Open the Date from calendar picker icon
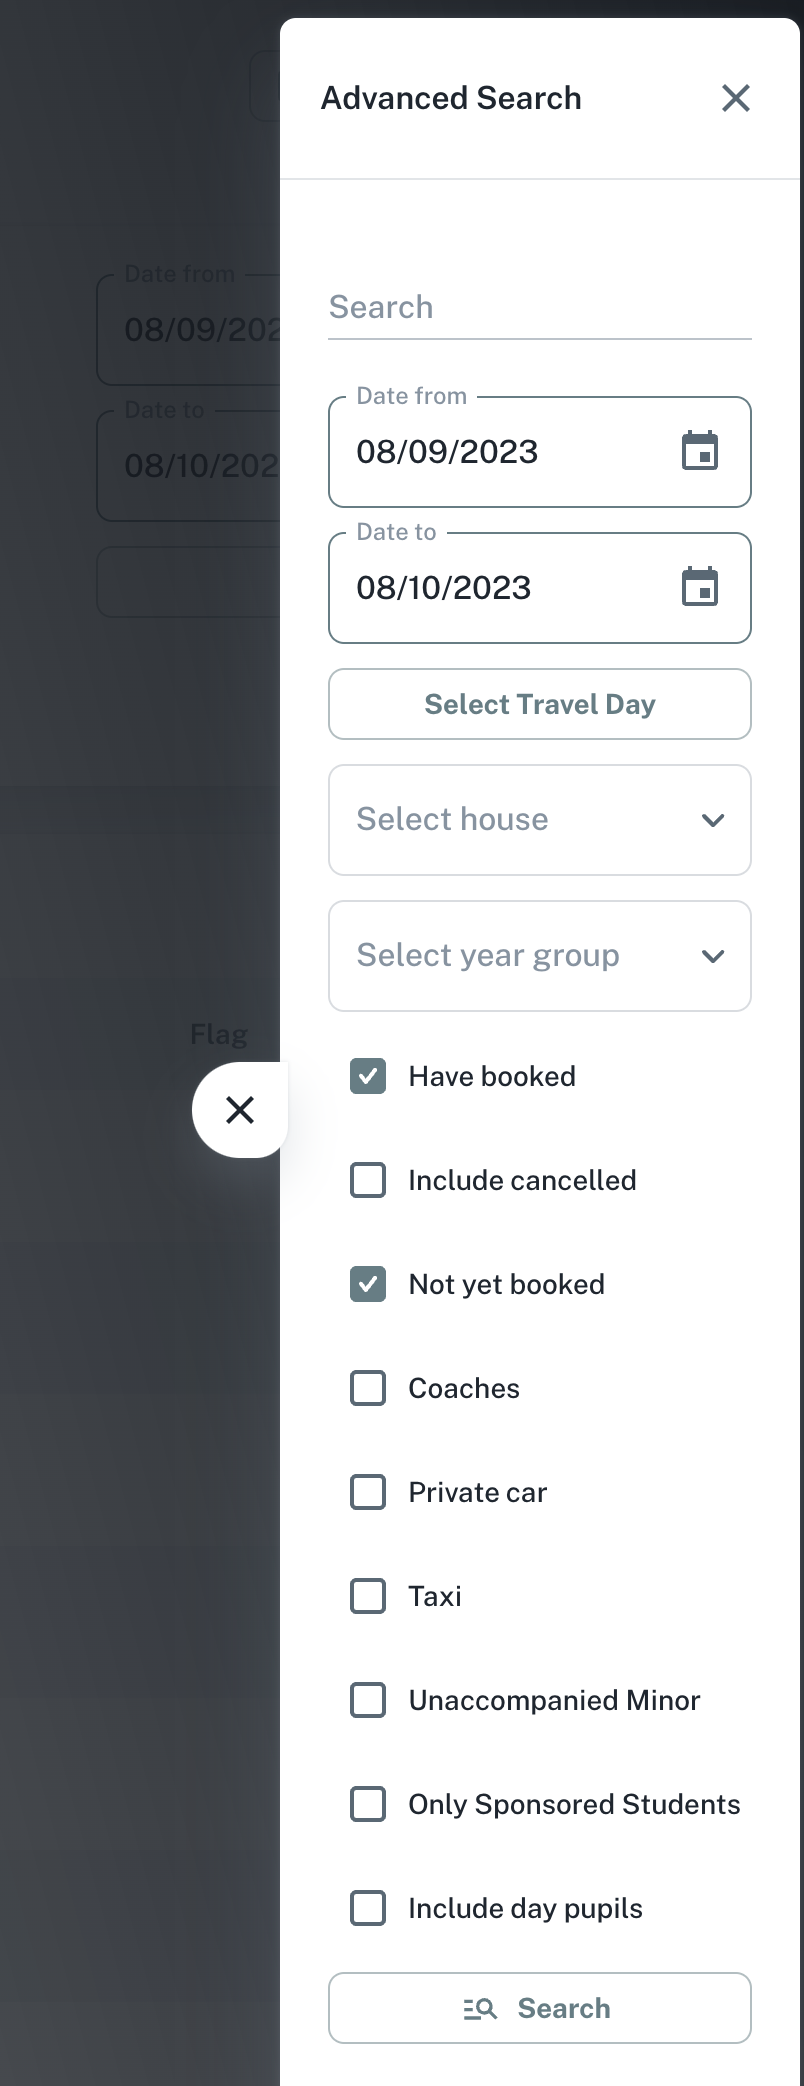This screenshot has height=2086, width=804. pos(701,451)
